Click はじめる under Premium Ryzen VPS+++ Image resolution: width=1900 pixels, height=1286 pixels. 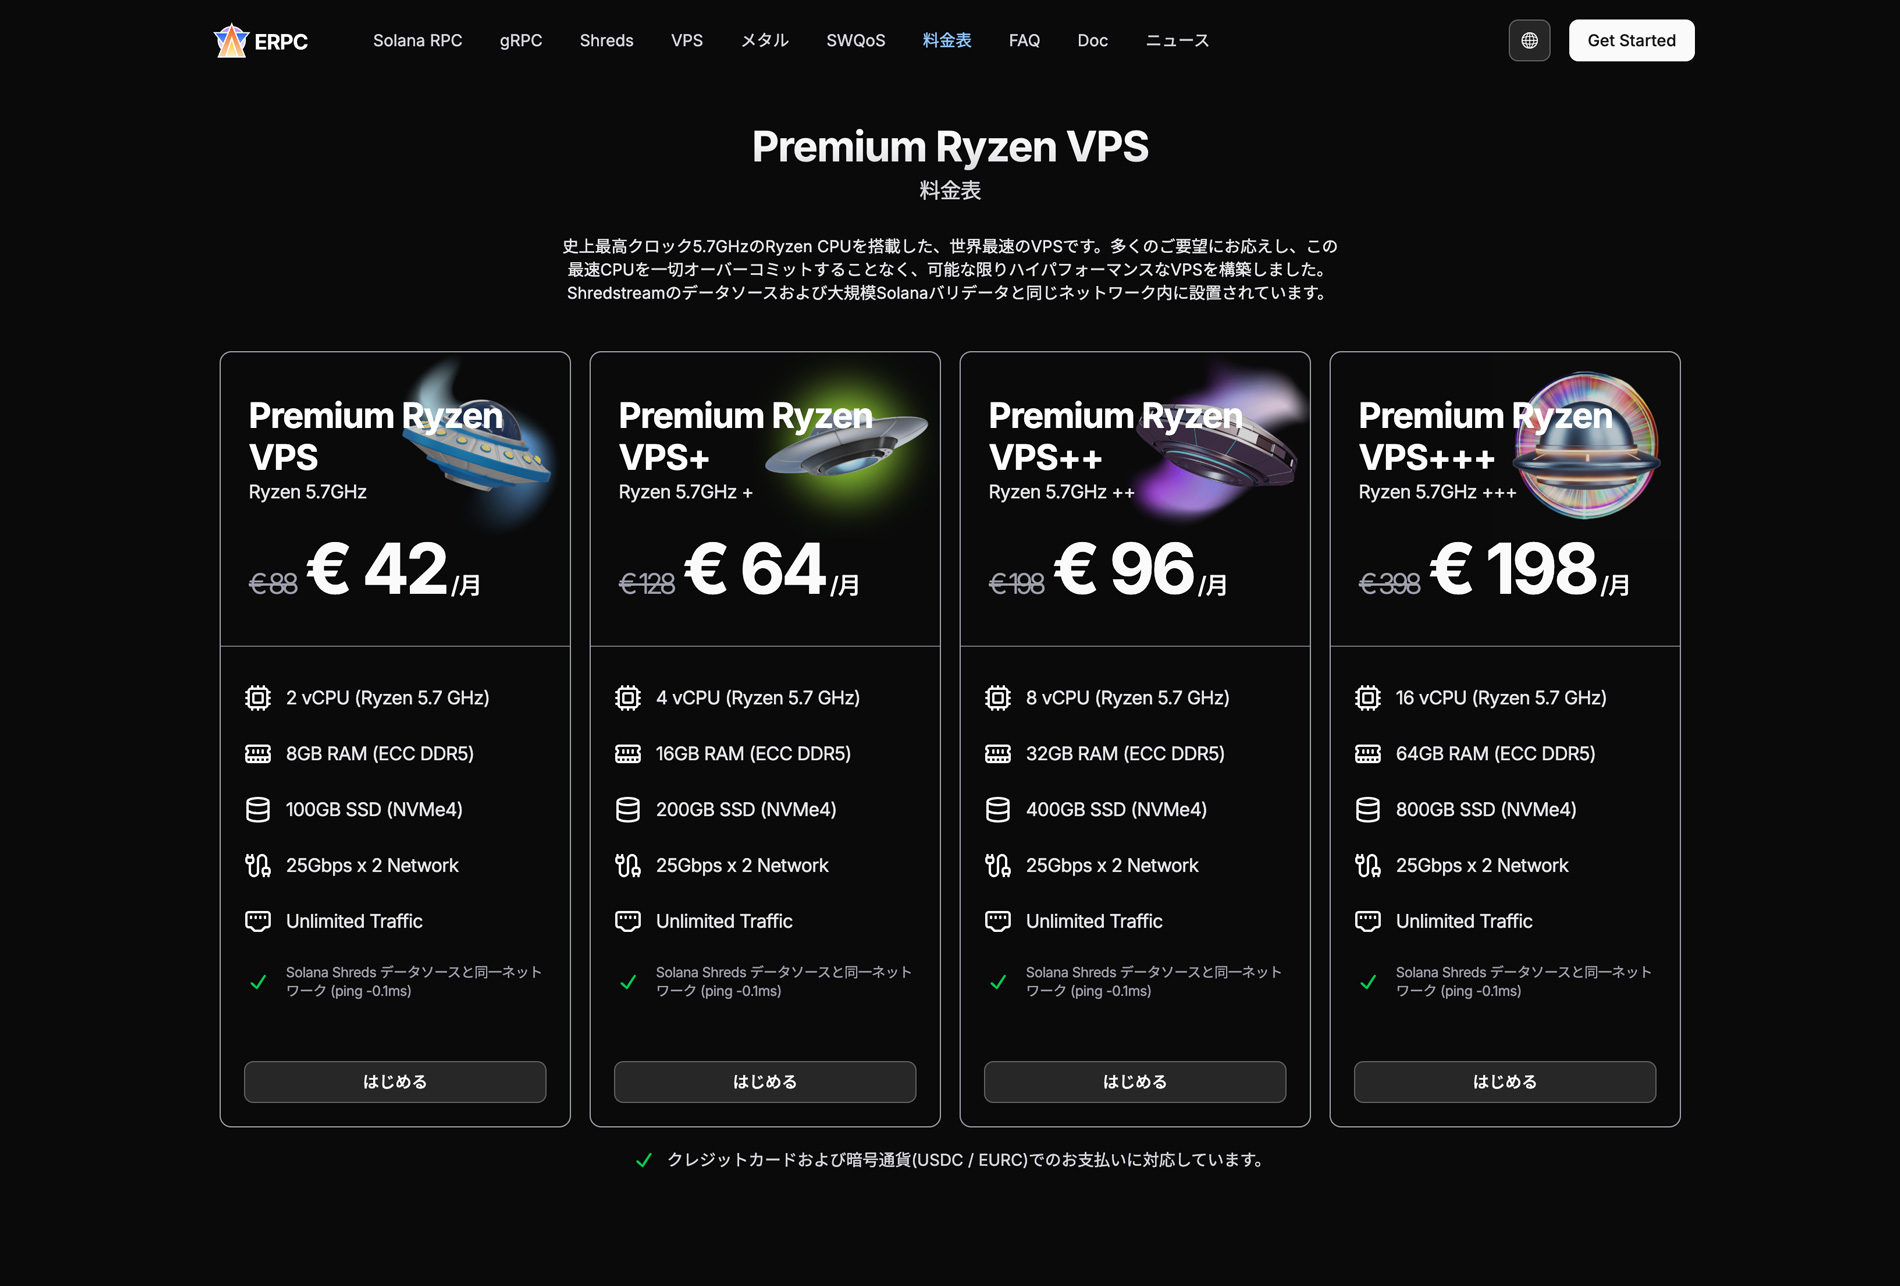pyautogui.click(x=1504, y=1081)
